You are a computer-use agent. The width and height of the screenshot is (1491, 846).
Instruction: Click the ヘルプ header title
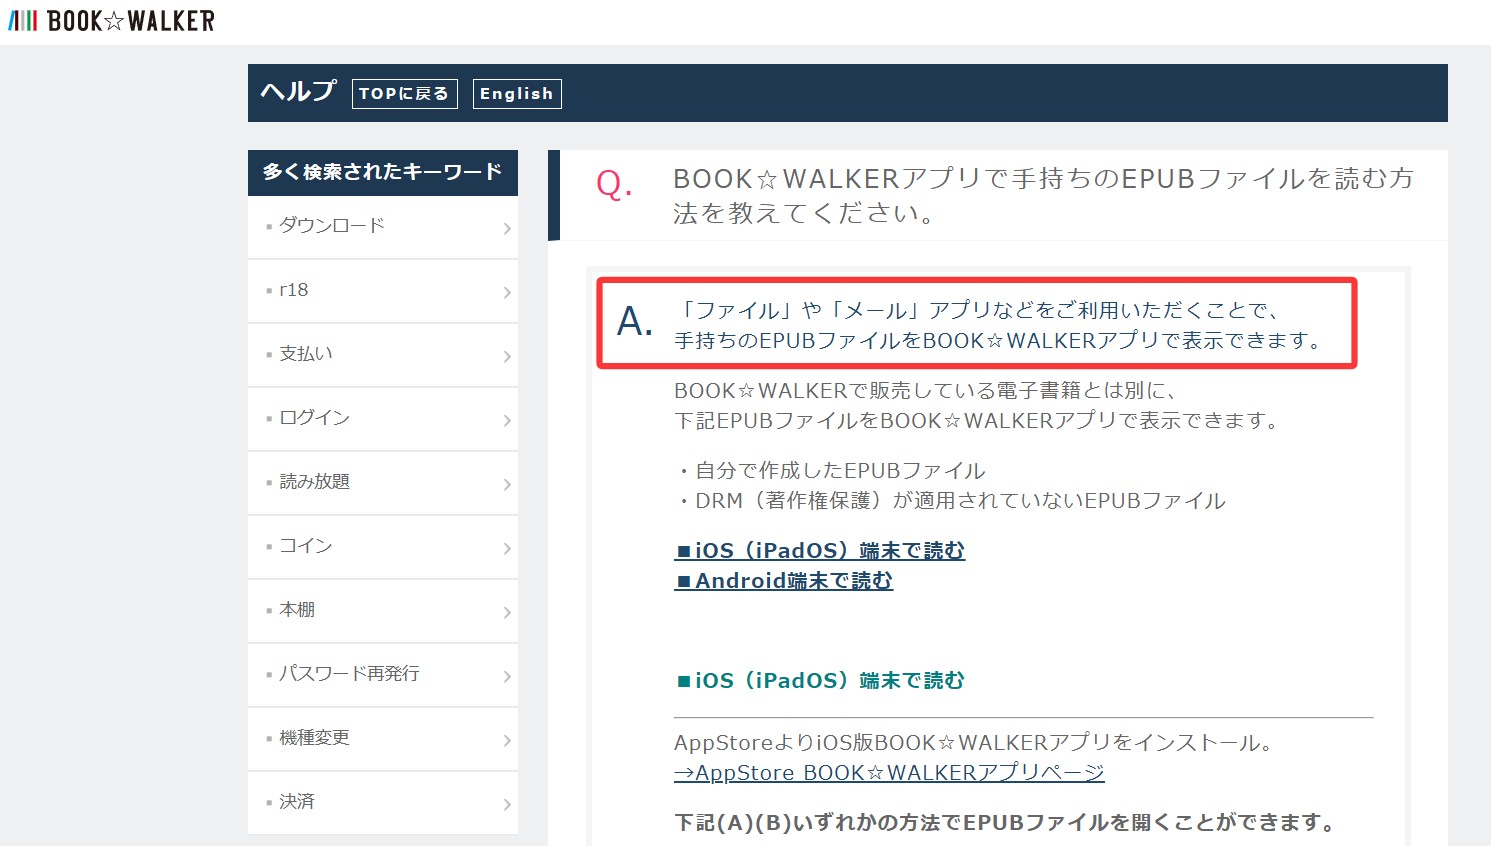[298, 92]
